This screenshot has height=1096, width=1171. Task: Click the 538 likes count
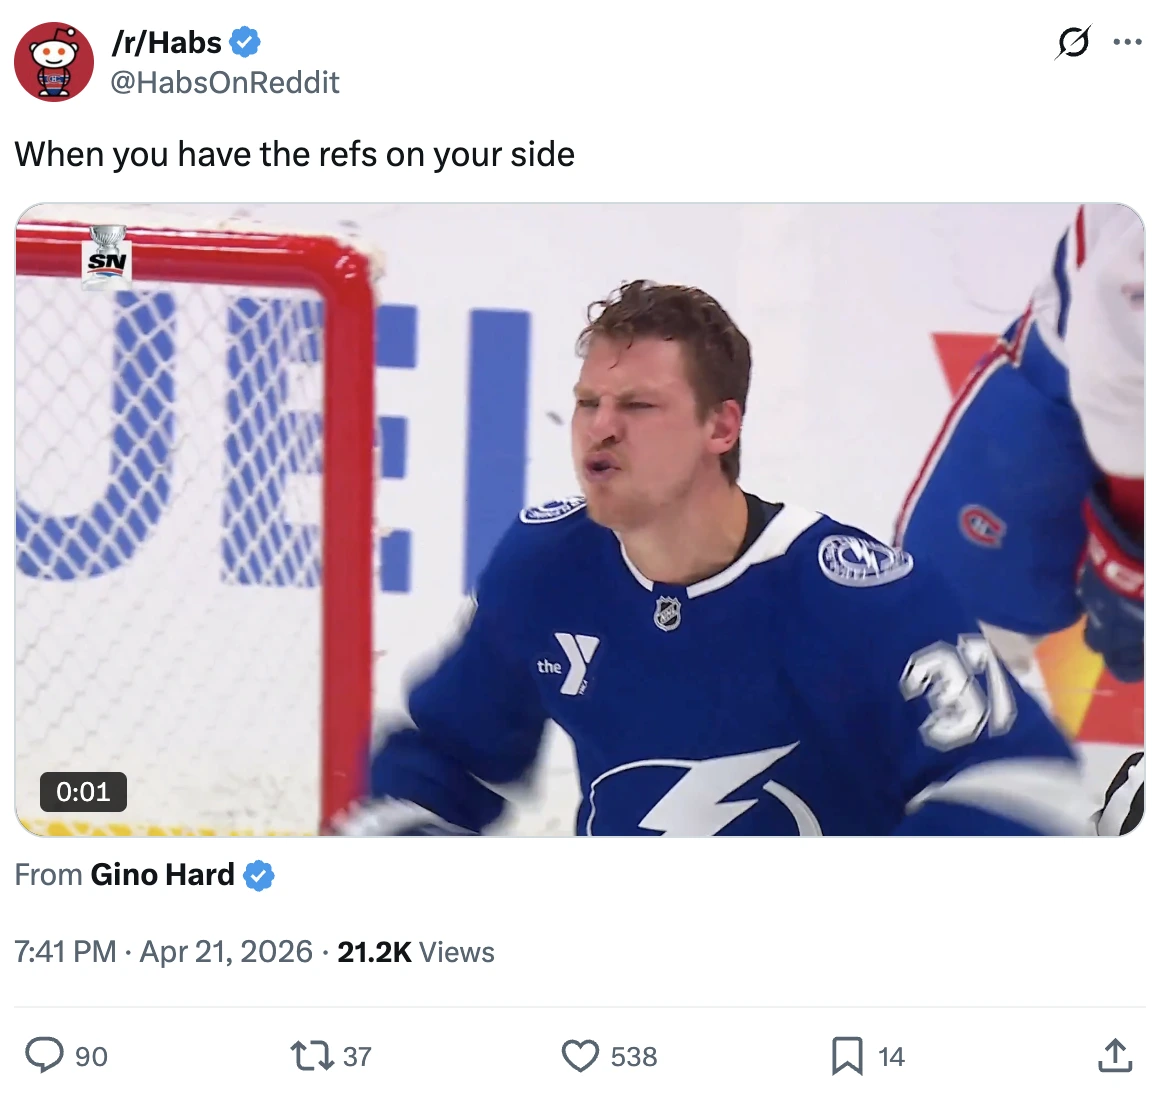click(634, 1056)
